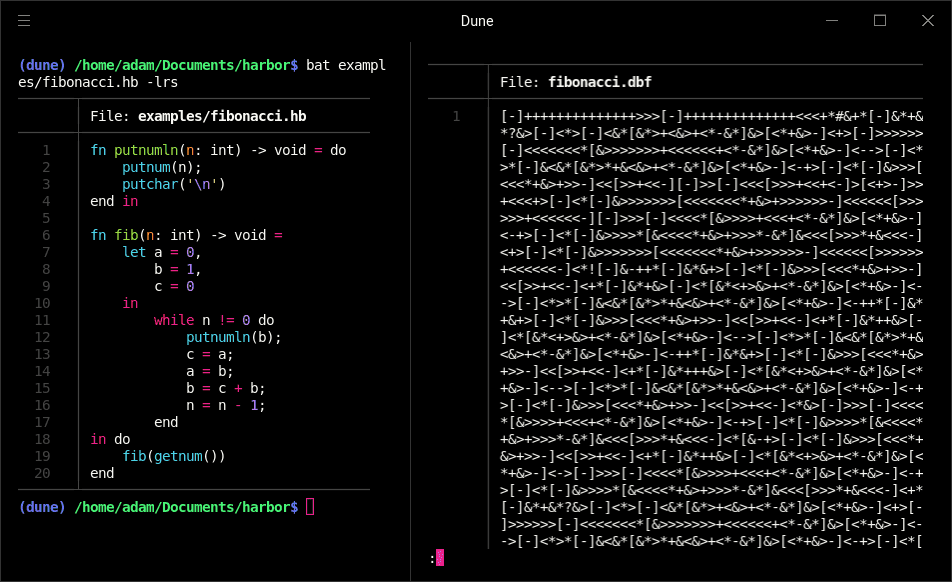952x582 pixels.
Task: Click line number 1 in the fibonacci.dbf pane
Action: (x=457, y=116)
